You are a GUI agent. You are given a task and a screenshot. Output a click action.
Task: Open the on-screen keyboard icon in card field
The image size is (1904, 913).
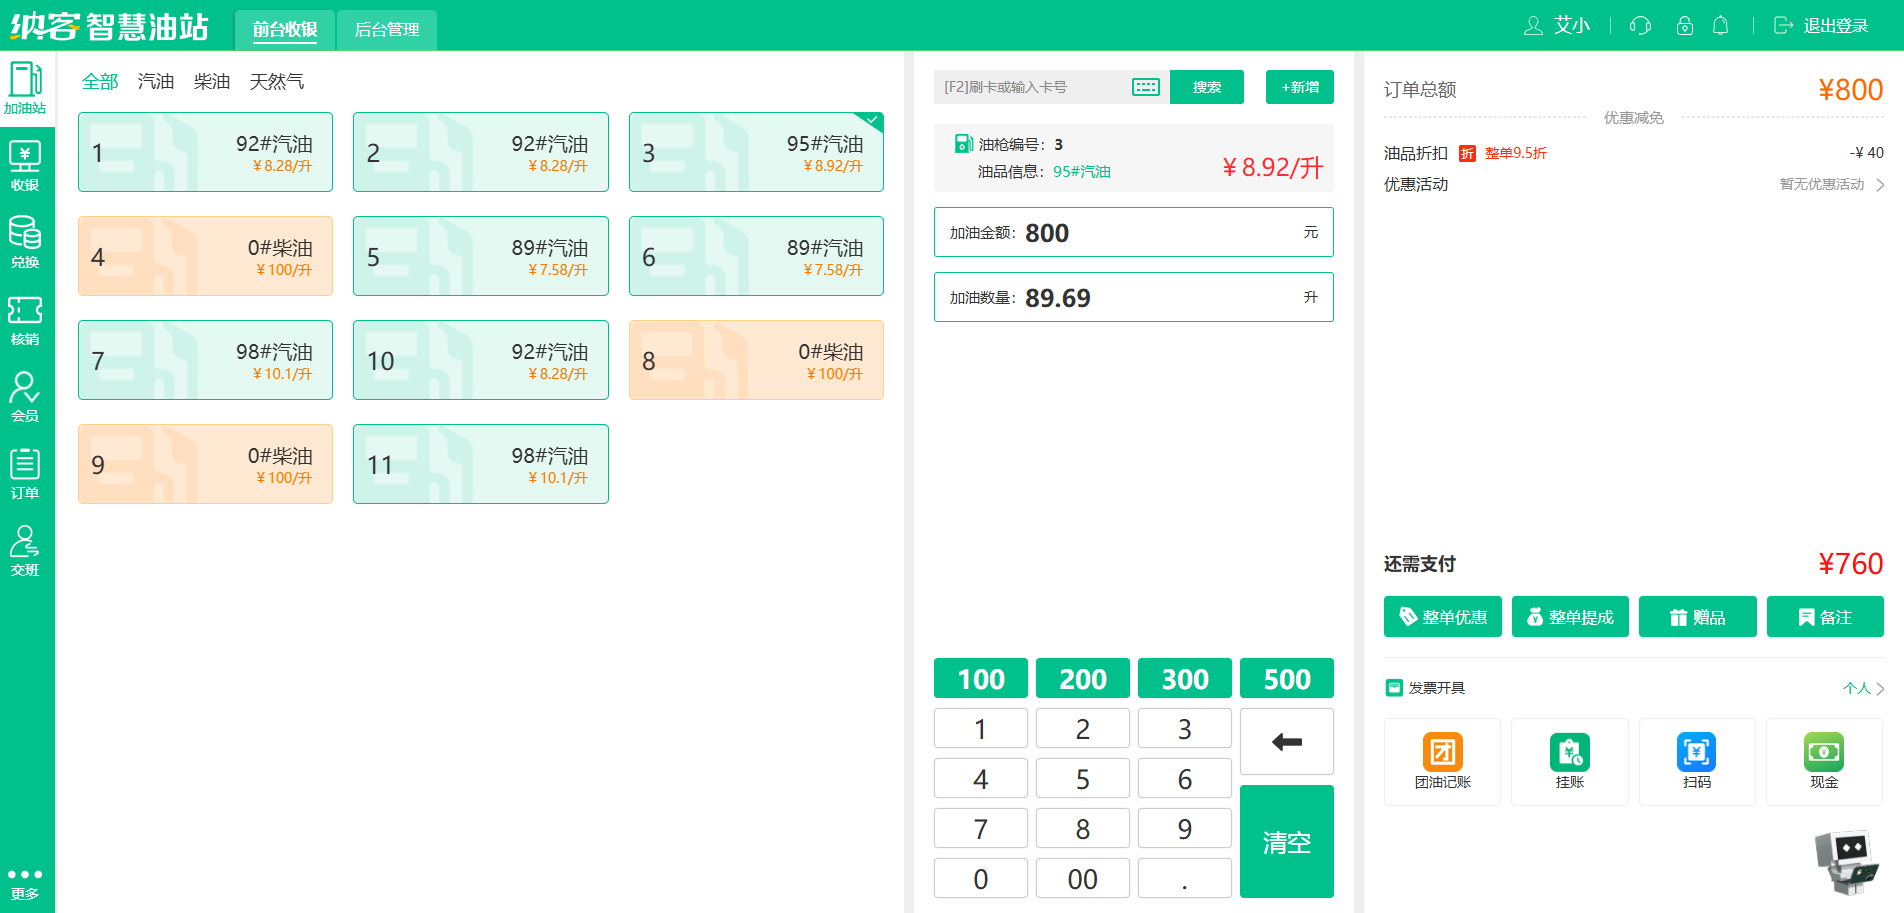pyautogui.click(x=1146, y=87)
